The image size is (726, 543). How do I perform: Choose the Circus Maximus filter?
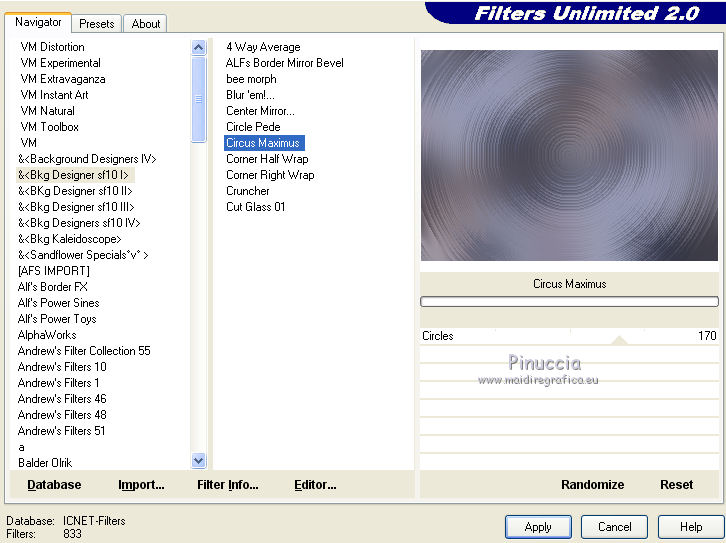[x=264, y=143]
